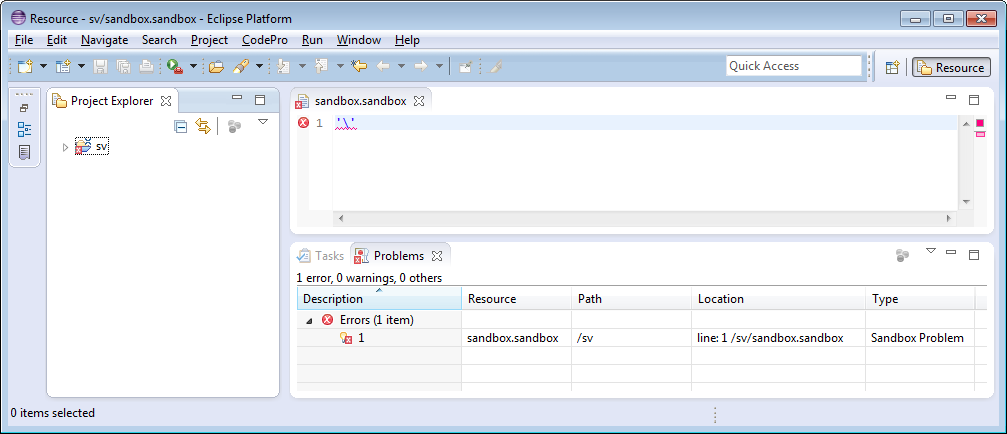
Task: Open the Problems View Menu triangle
Action: [931, 250]
